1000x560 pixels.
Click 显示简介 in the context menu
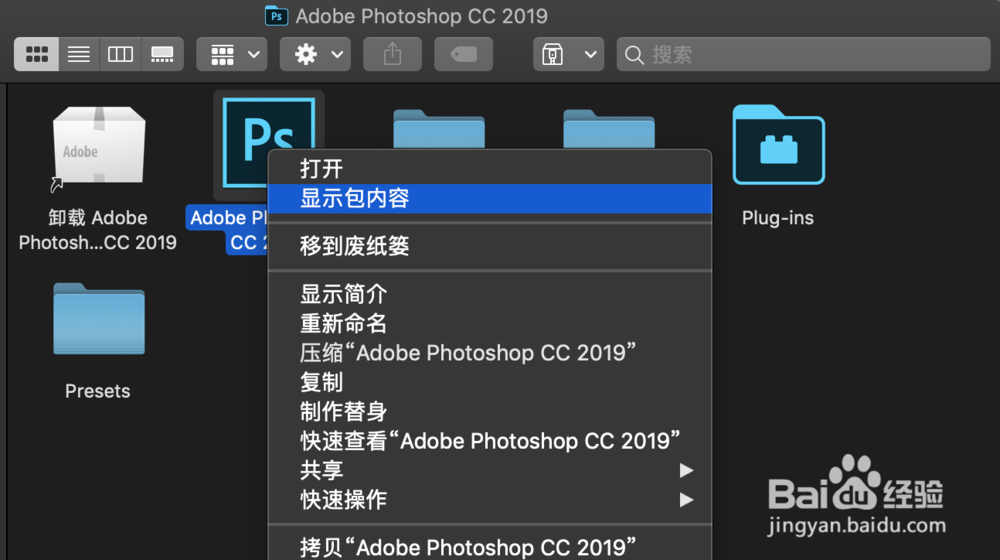(343, 295)
